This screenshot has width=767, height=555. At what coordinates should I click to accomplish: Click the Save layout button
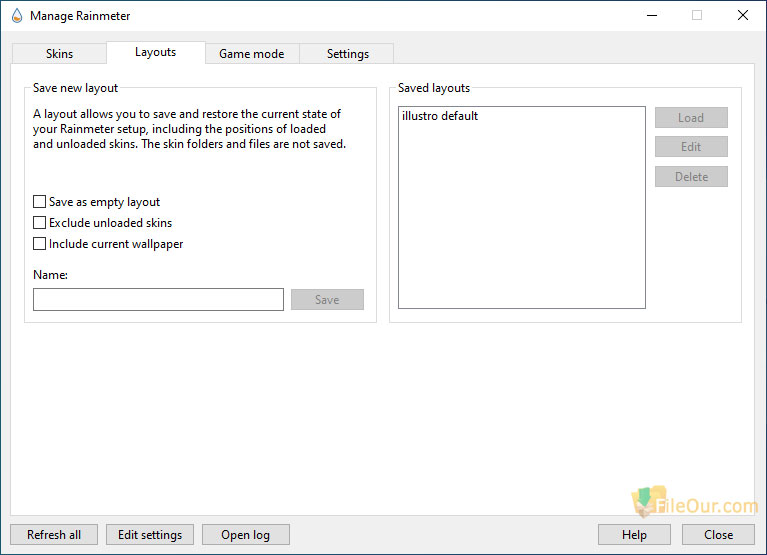[327, 299]
